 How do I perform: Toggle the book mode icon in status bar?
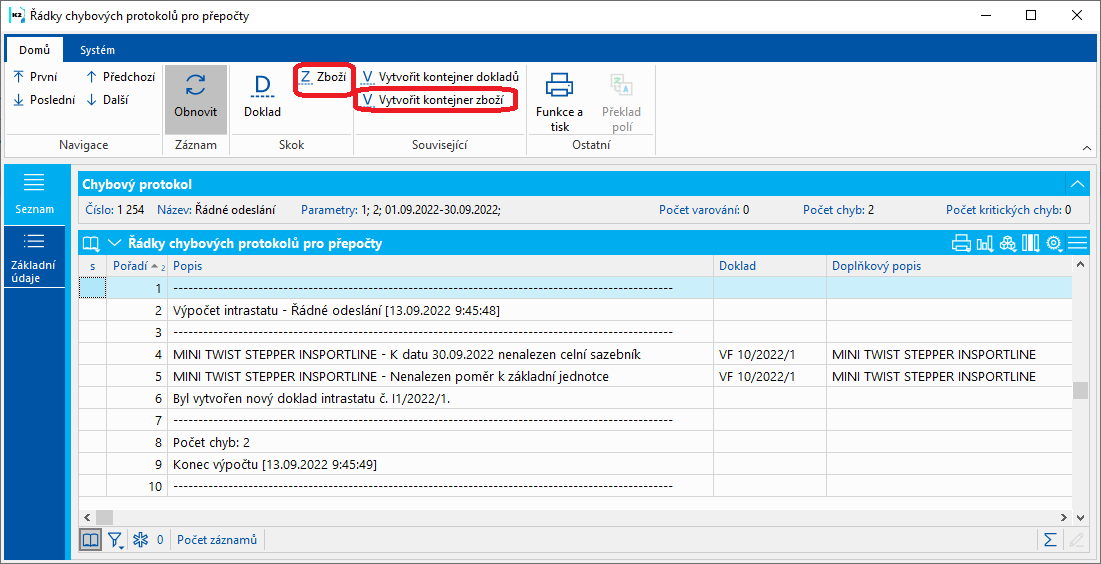pyautogui.click(x=91, y=539)
